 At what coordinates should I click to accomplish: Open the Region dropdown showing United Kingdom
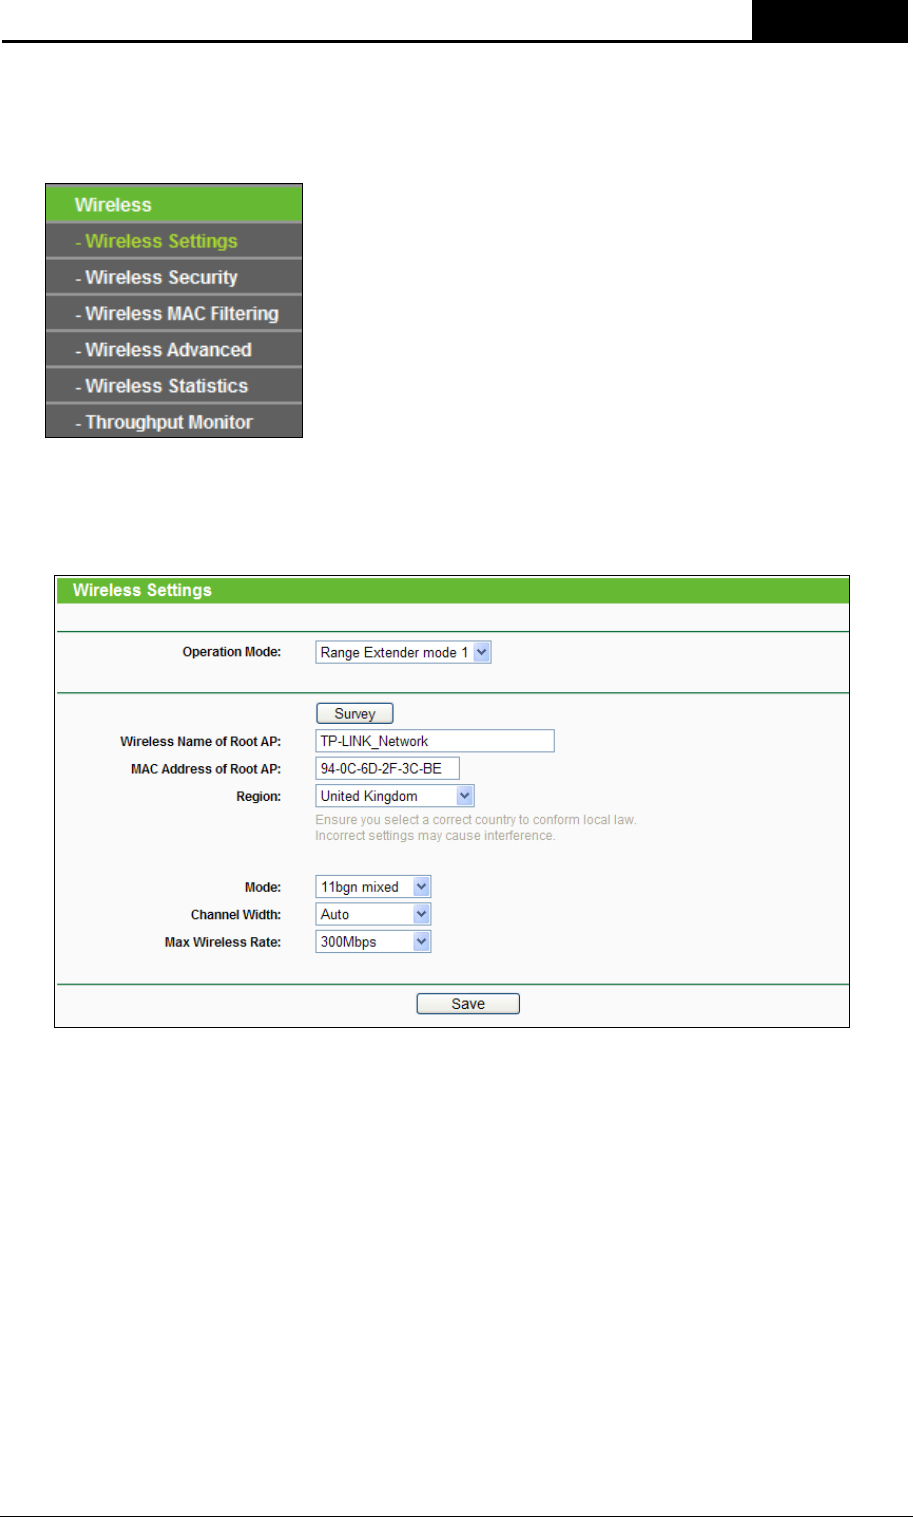point(395,796)
